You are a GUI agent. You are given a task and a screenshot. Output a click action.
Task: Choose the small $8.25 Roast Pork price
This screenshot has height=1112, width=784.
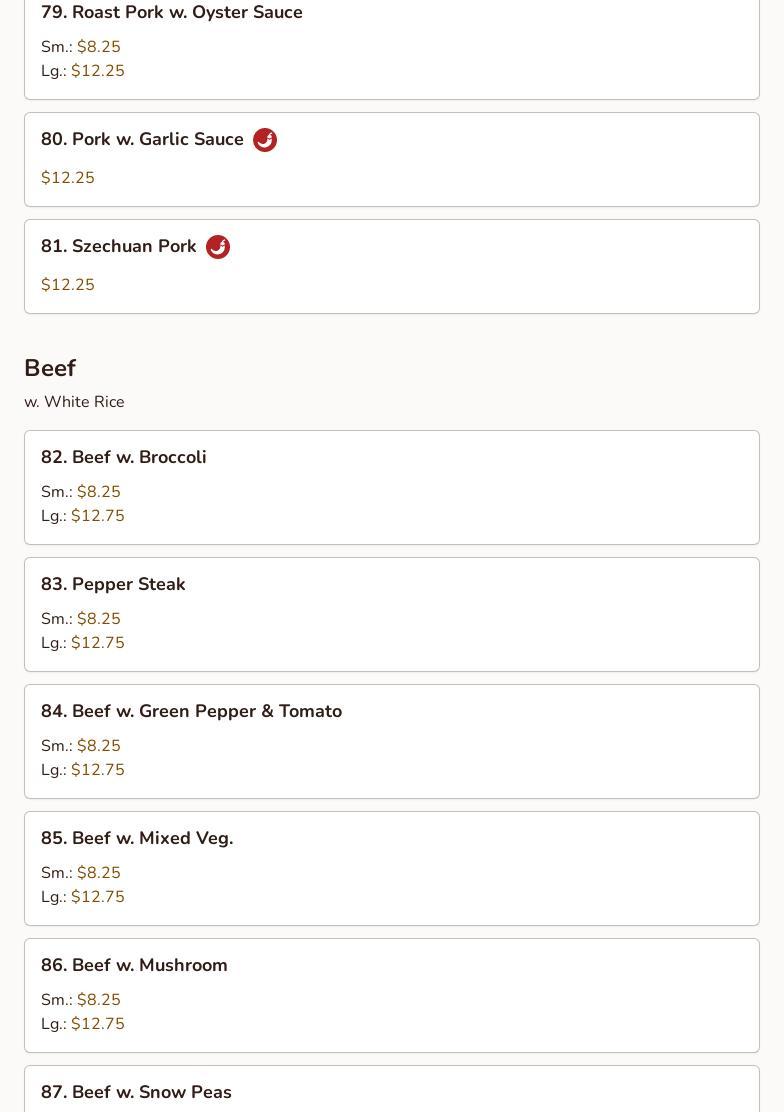coord(98,47)
